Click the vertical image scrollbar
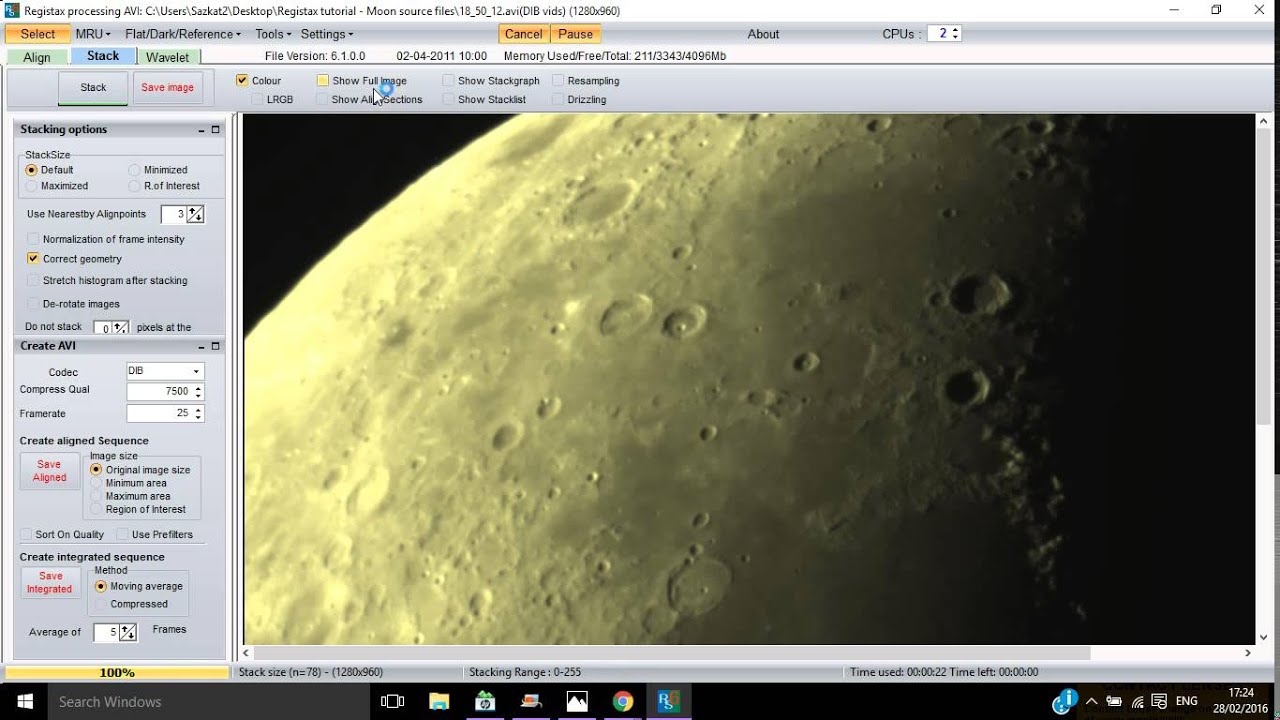Screen dimensions: 1280x720 click(x=1264, y=275)
